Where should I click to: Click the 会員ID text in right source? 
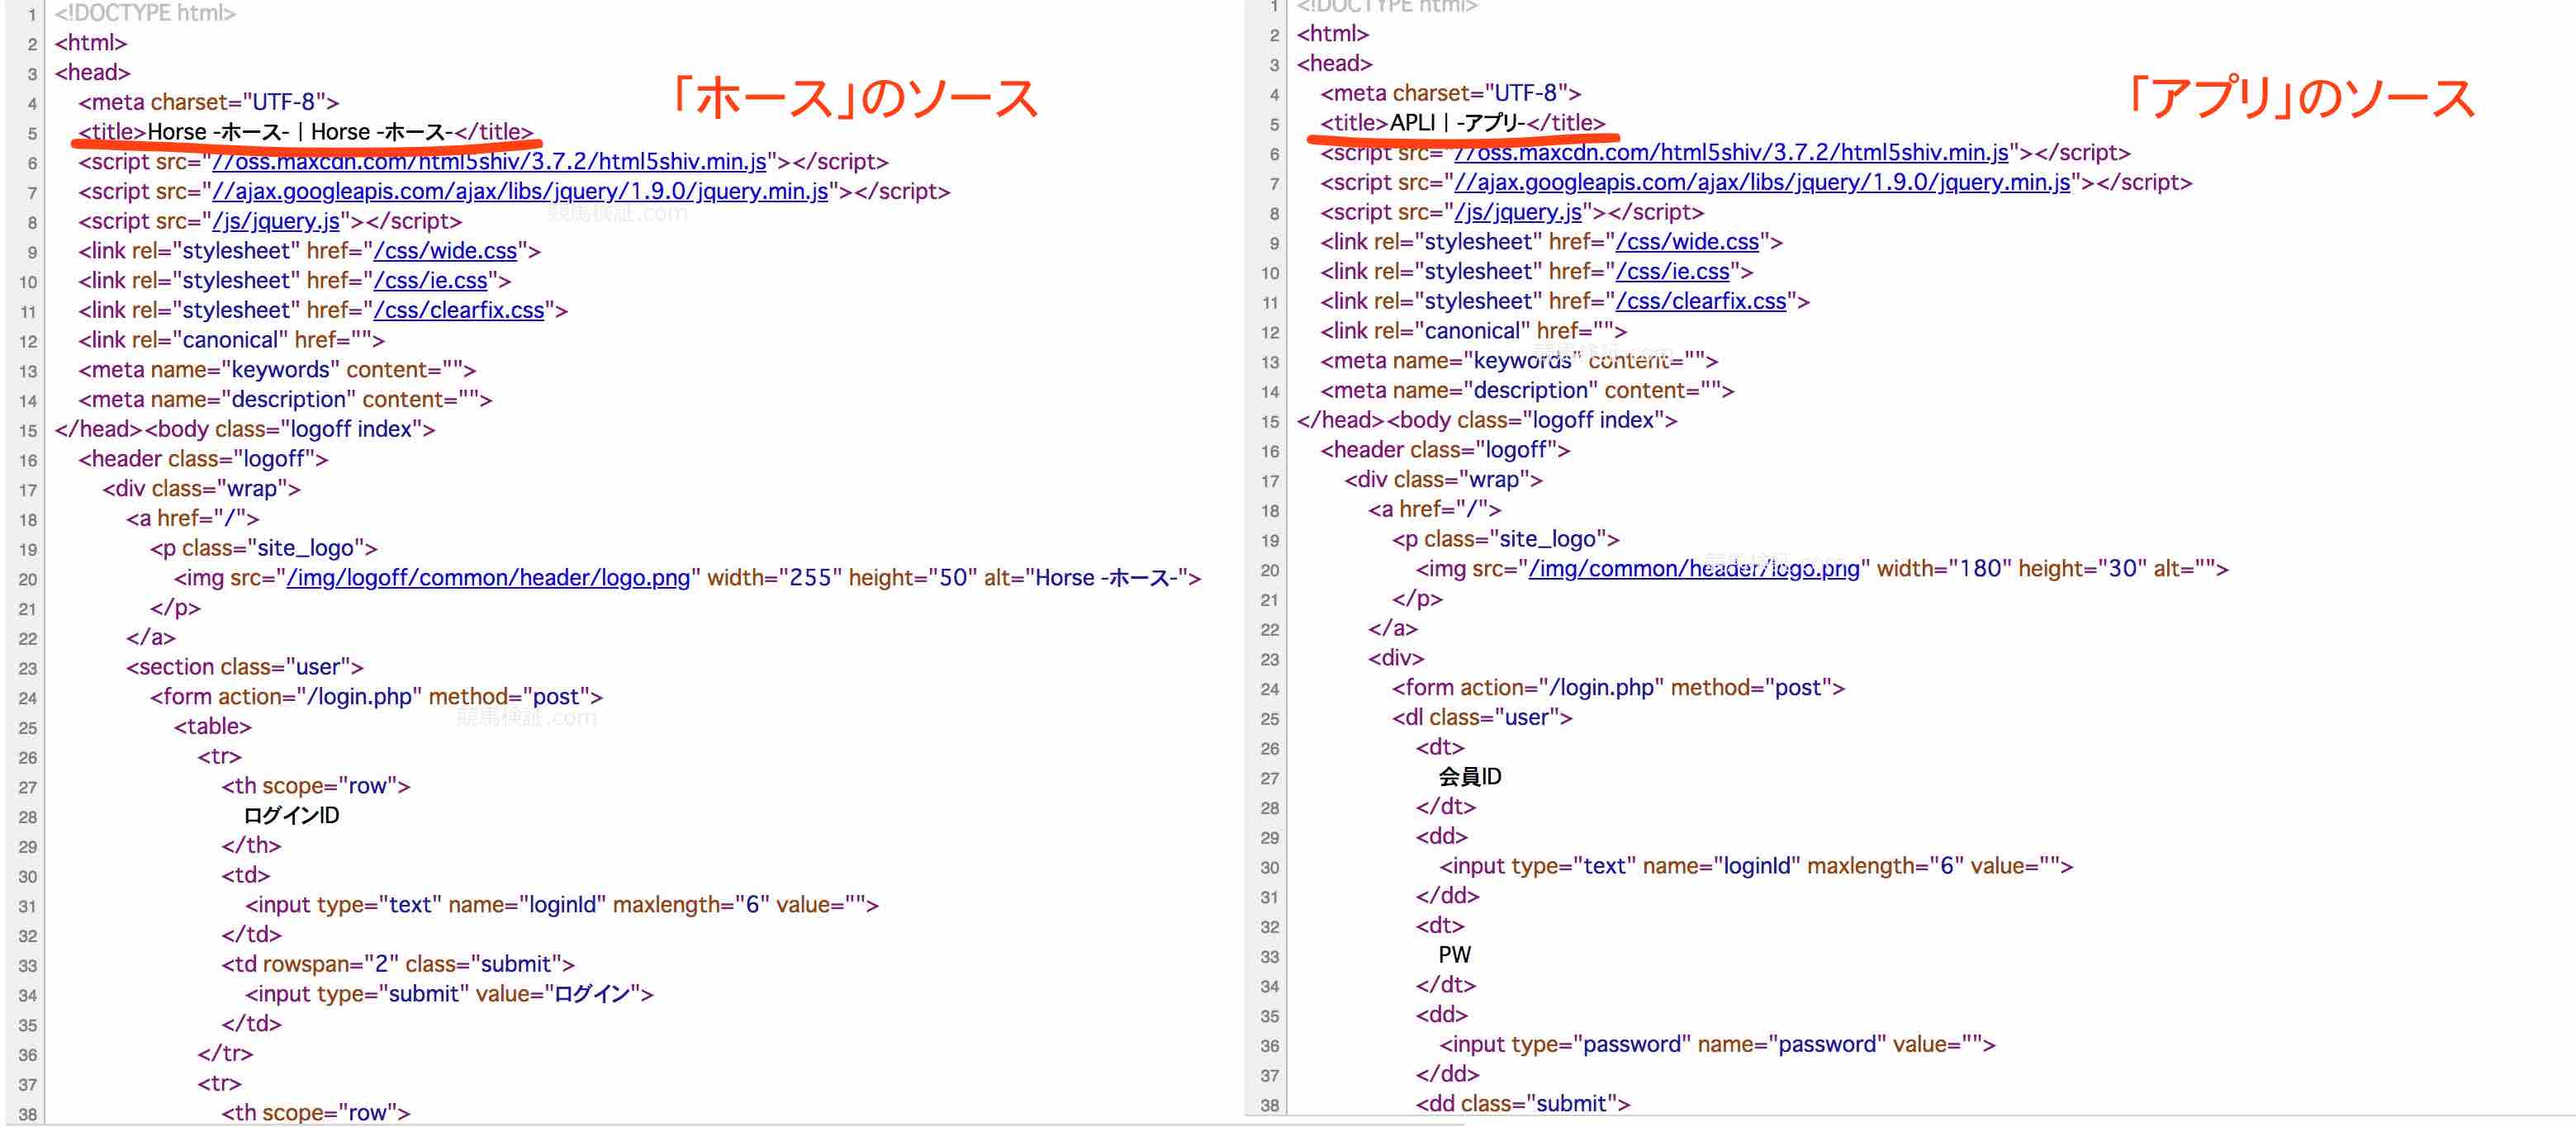(x=1470, y=777)
